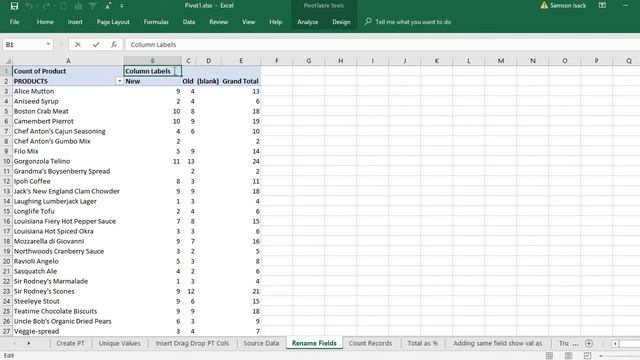Open the Help ribbon tab
This screenshot has width=640, height=360.
pyautogui.click(x=276, y=22)
